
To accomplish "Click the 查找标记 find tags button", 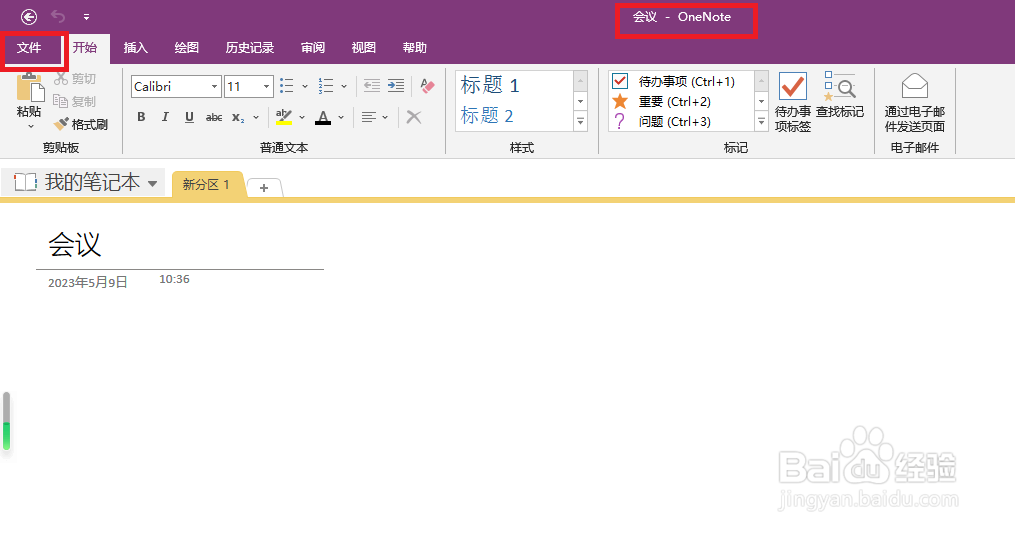I will point(840,95).
